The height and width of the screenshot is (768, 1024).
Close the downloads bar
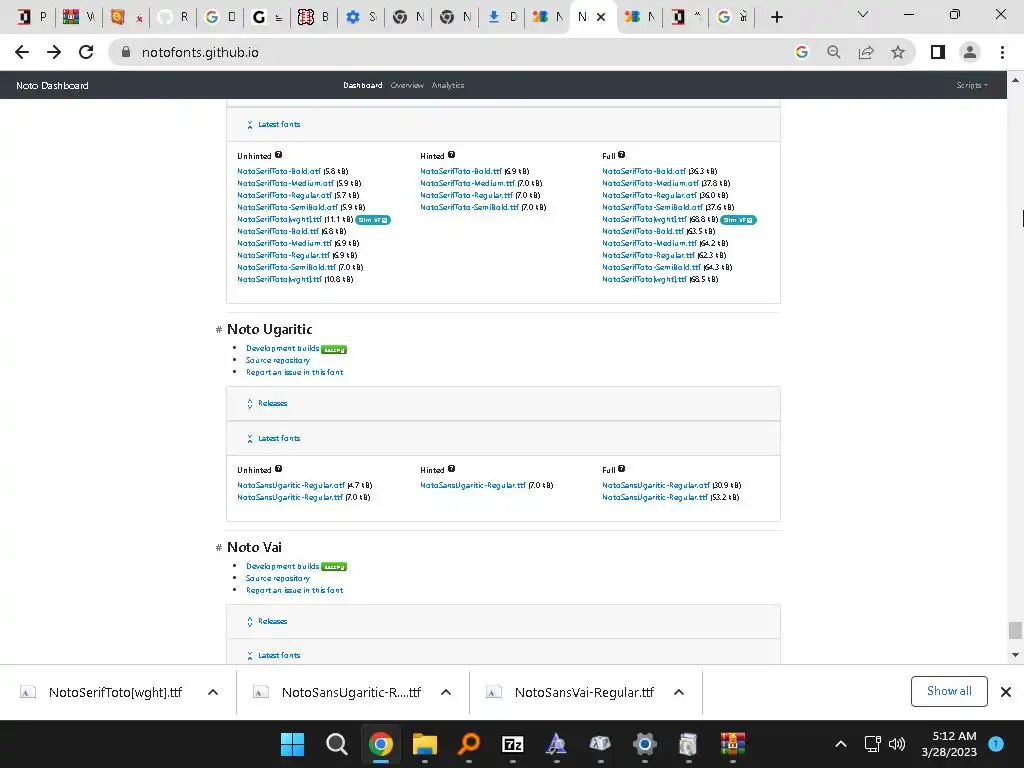point(1006,692)
